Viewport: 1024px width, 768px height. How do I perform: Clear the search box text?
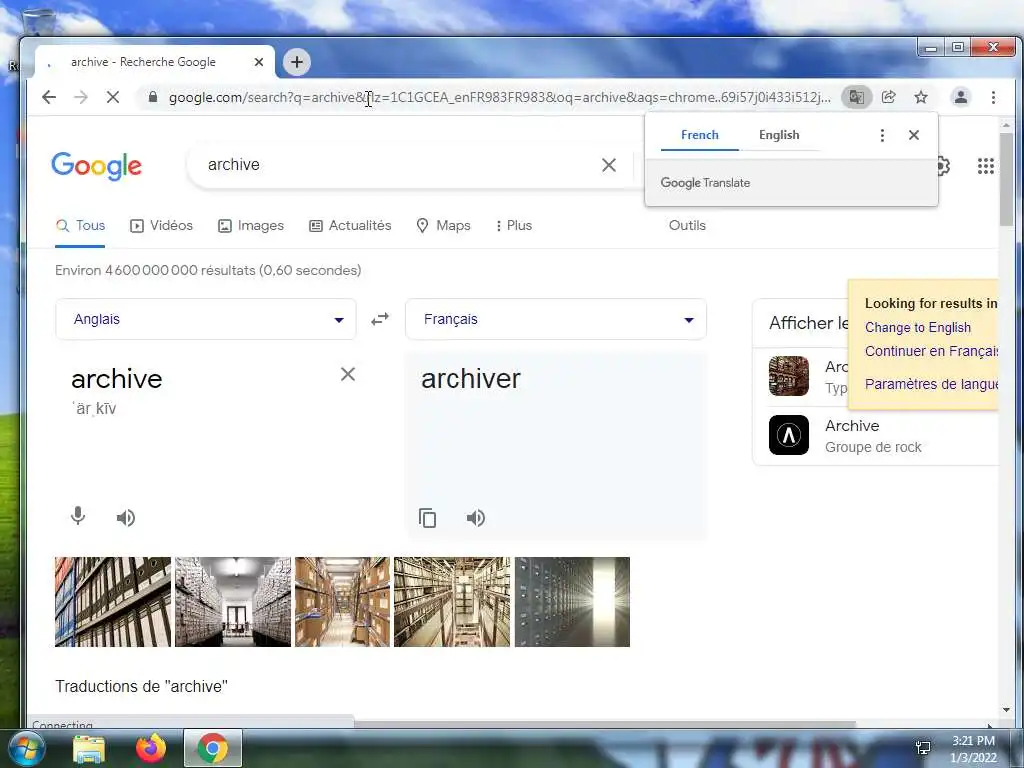(609, 165)
